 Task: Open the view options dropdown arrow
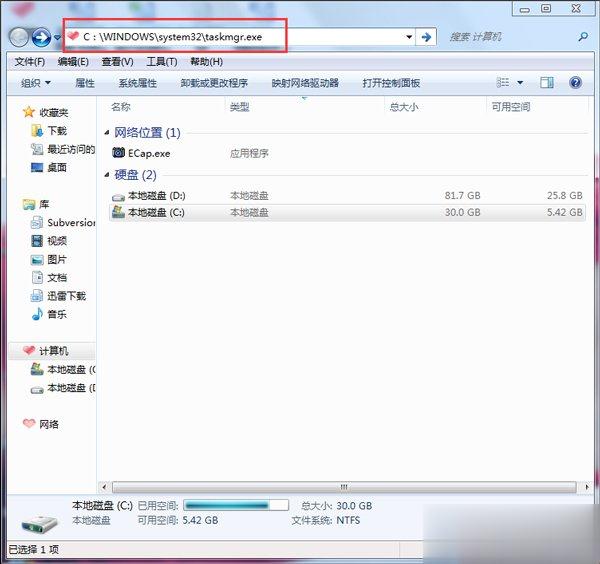tap(520, 83)
